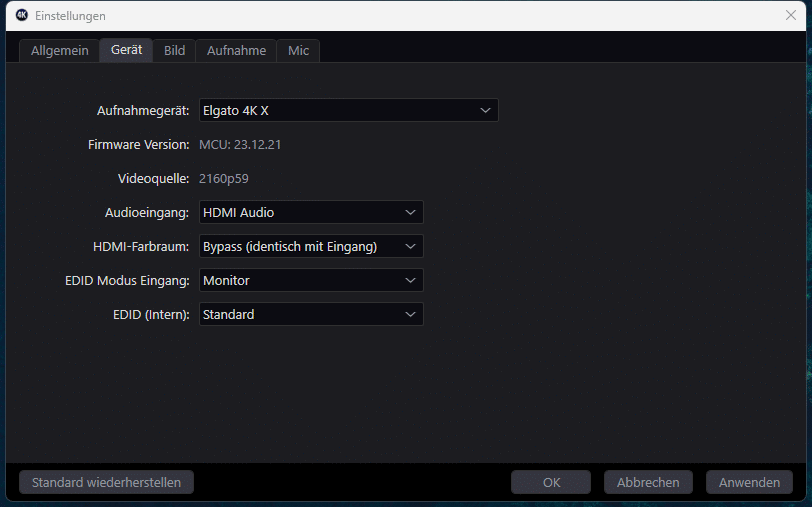Click the Einstellungen window title text
The height and width of the screenshot is (507, 812).
click(70, 16)
